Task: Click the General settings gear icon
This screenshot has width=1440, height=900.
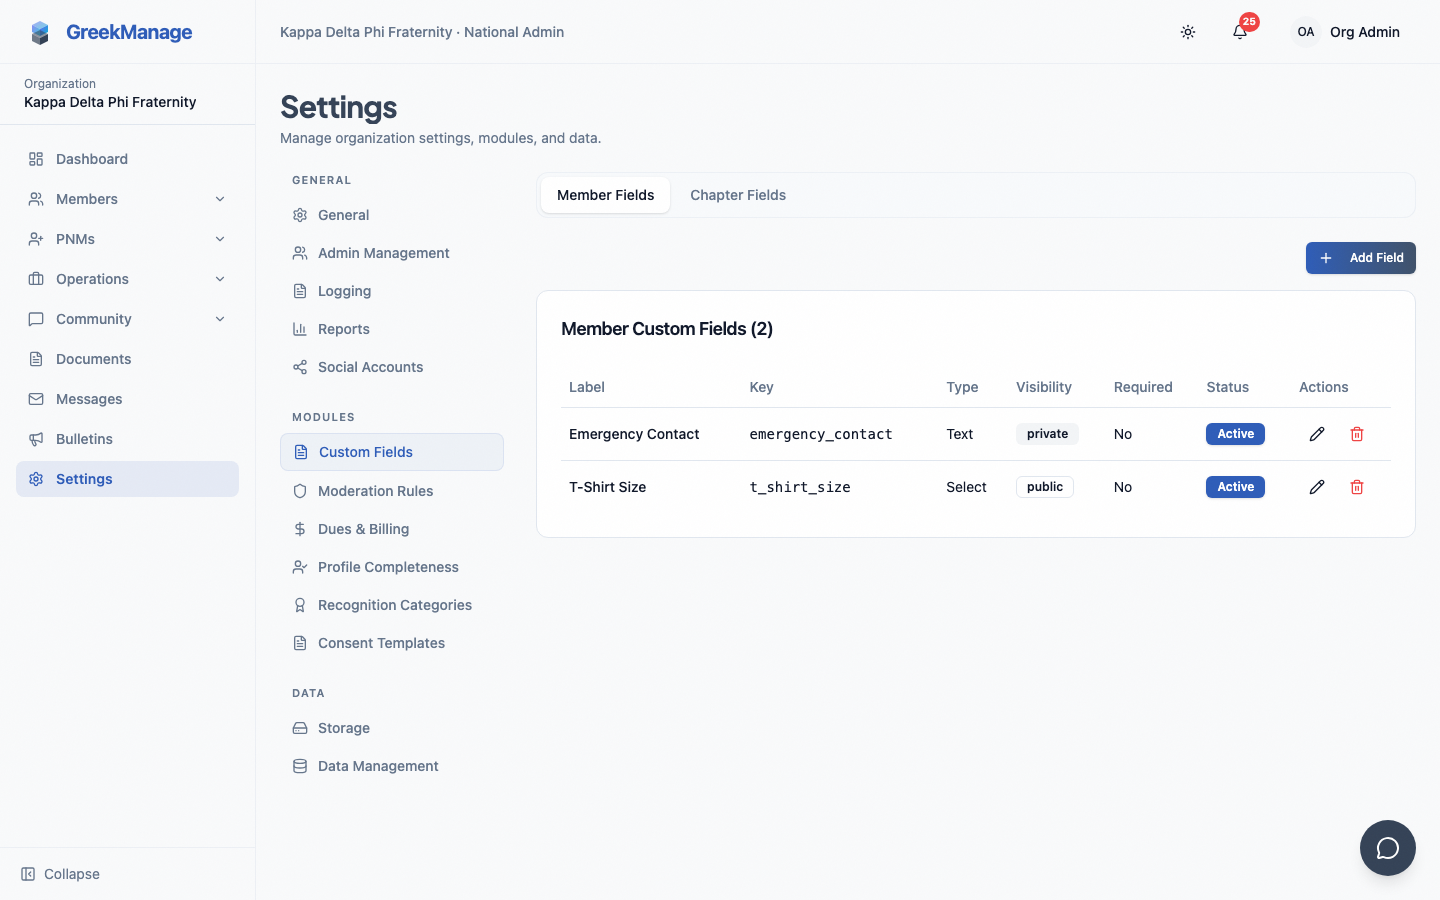Action: coord(300,215)
